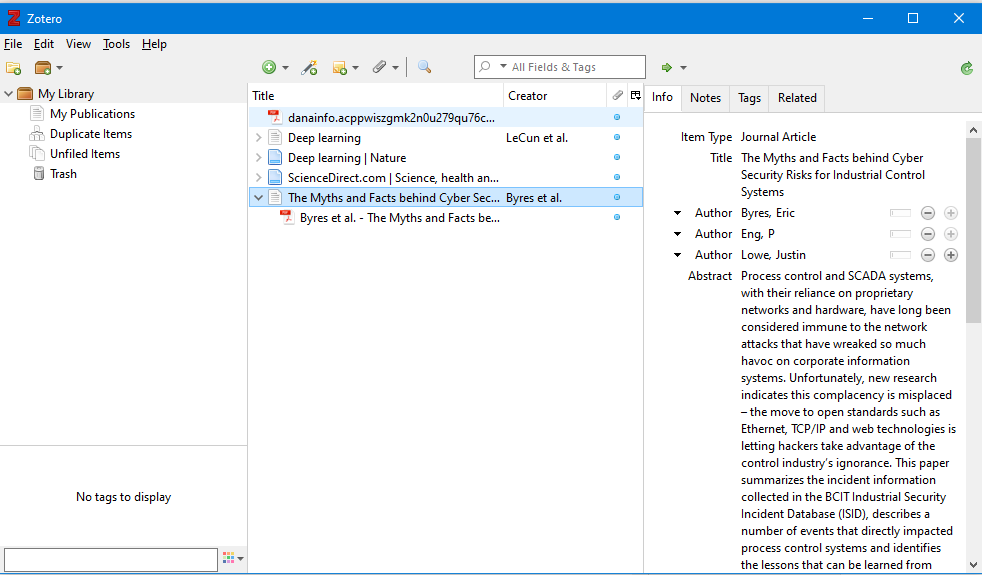The width and height of the screenshot is (982, 575).
Task: Open Add Attachment dropdown arrow
Action: click(x=395, y=68)
